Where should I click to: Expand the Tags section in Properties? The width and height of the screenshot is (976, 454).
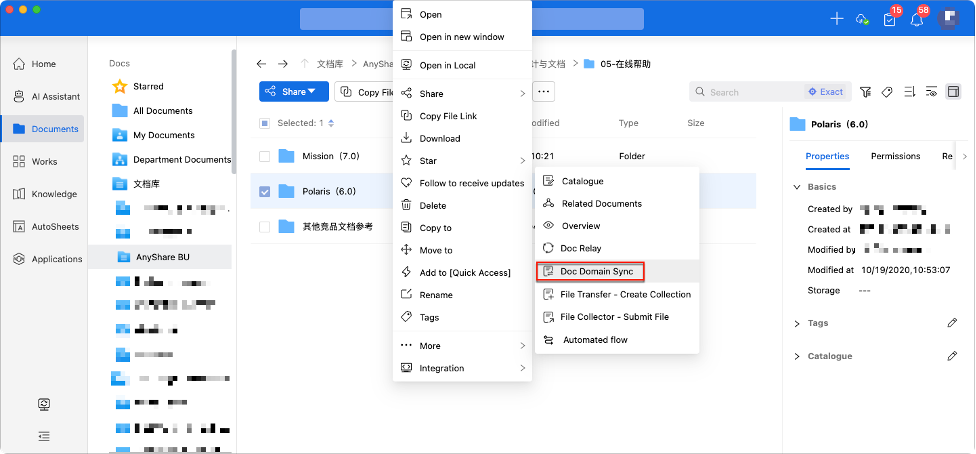(797, 323)
